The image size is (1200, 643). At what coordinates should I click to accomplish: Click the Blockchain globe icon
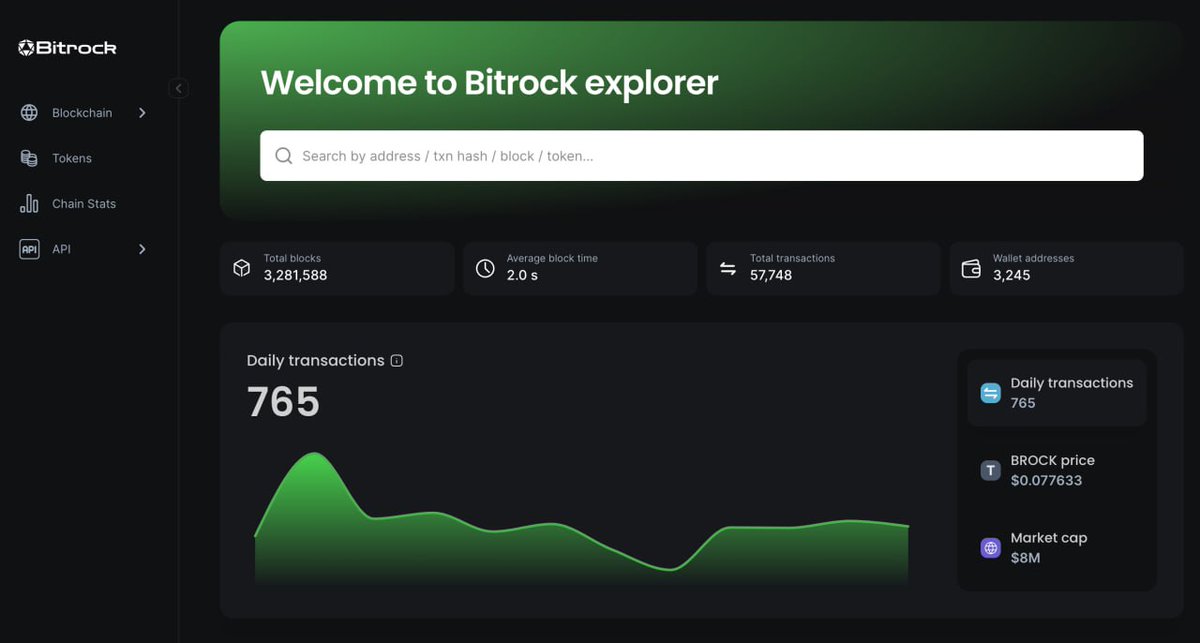click(x=29, y=113)
